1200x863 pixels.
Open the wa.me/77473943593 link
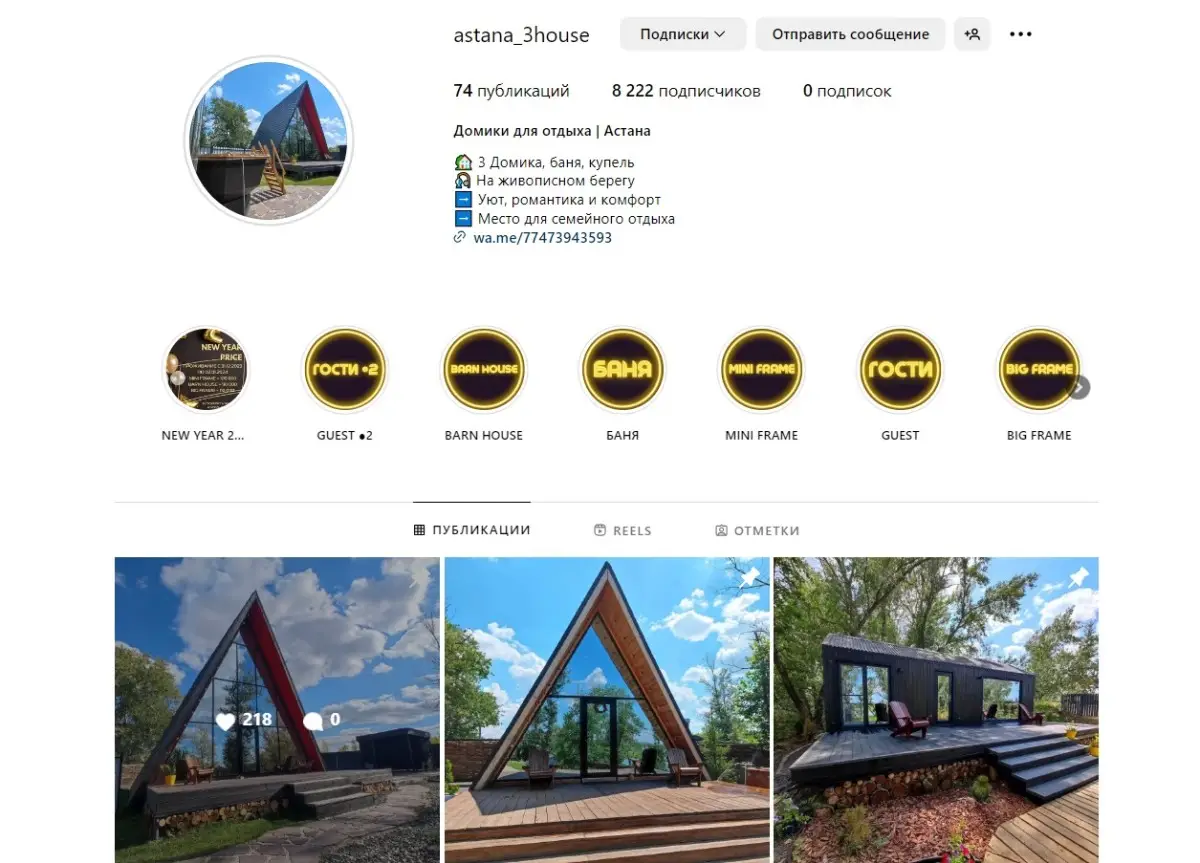(x=542, y=238)
